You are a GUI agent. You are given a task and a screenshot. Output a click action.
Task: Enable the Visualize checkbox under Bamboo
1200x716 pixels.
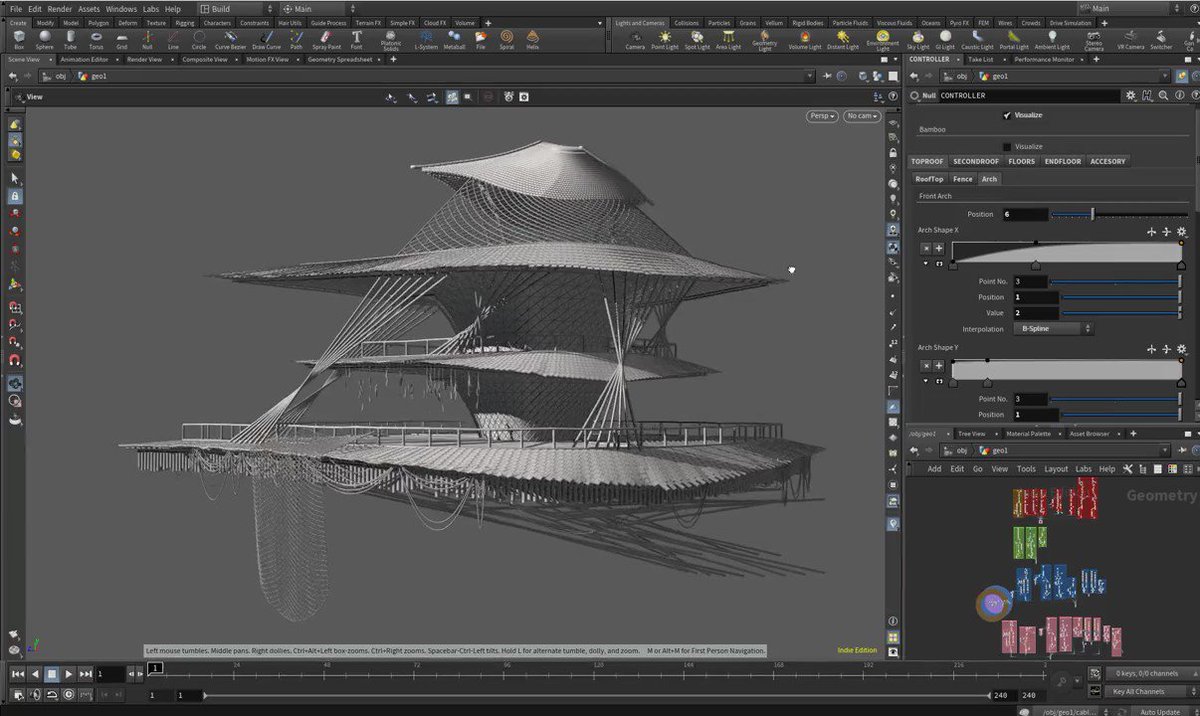coord(1007,146)
